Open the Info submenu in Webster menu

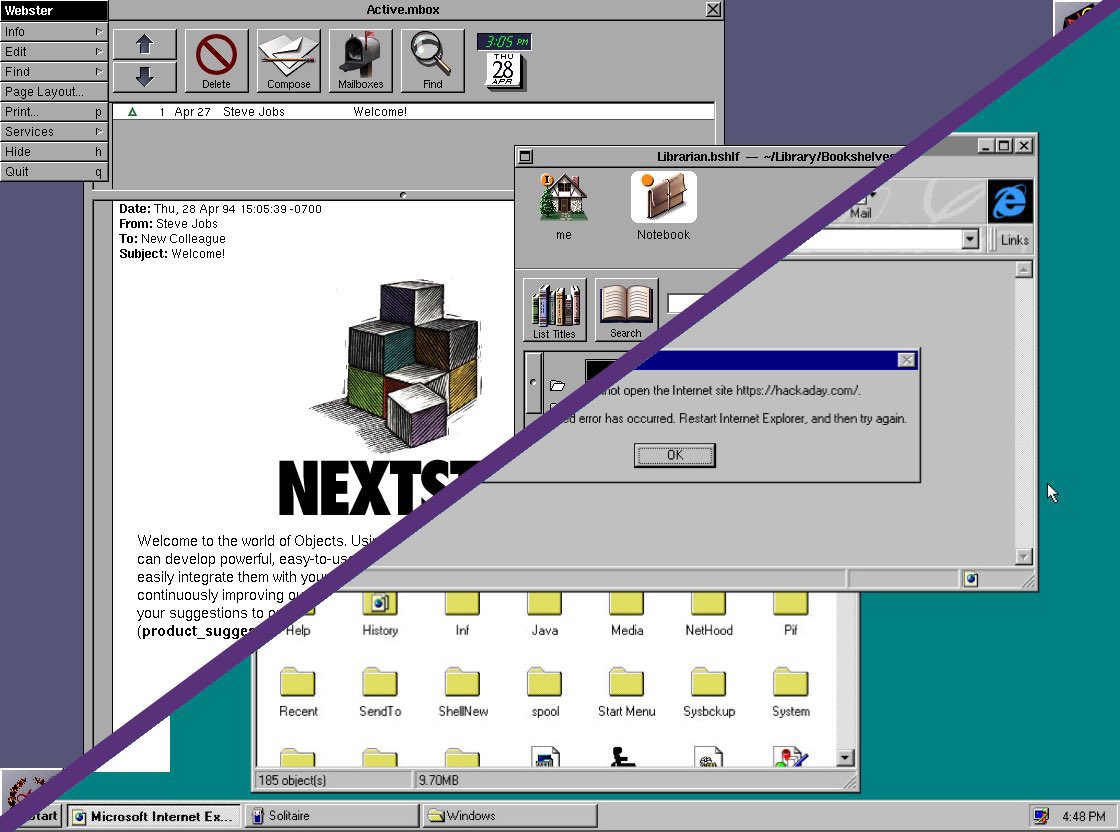[x=53, y=31]
